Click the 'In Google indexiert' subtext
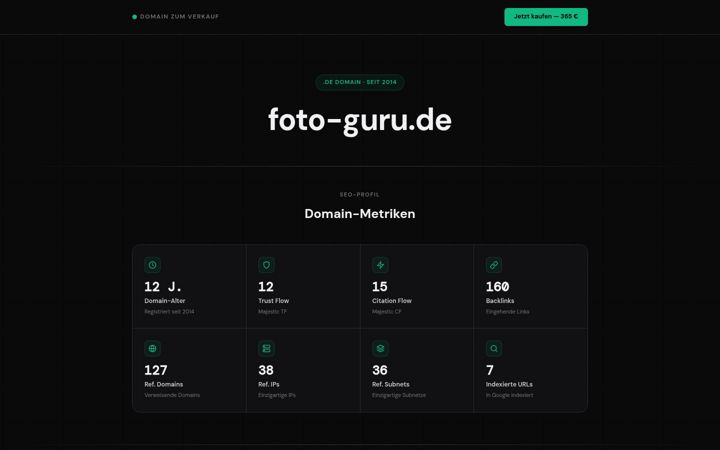 (510, 395)
